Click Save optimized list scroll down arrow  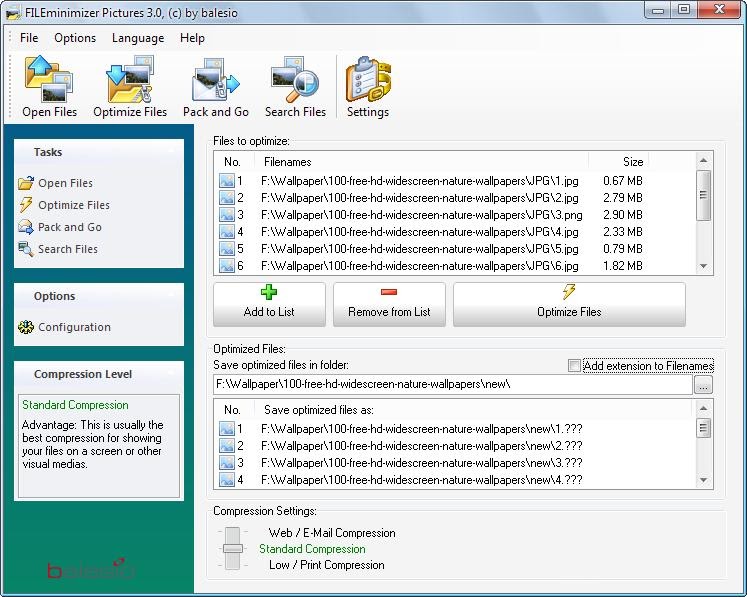(x=704, y=480)
